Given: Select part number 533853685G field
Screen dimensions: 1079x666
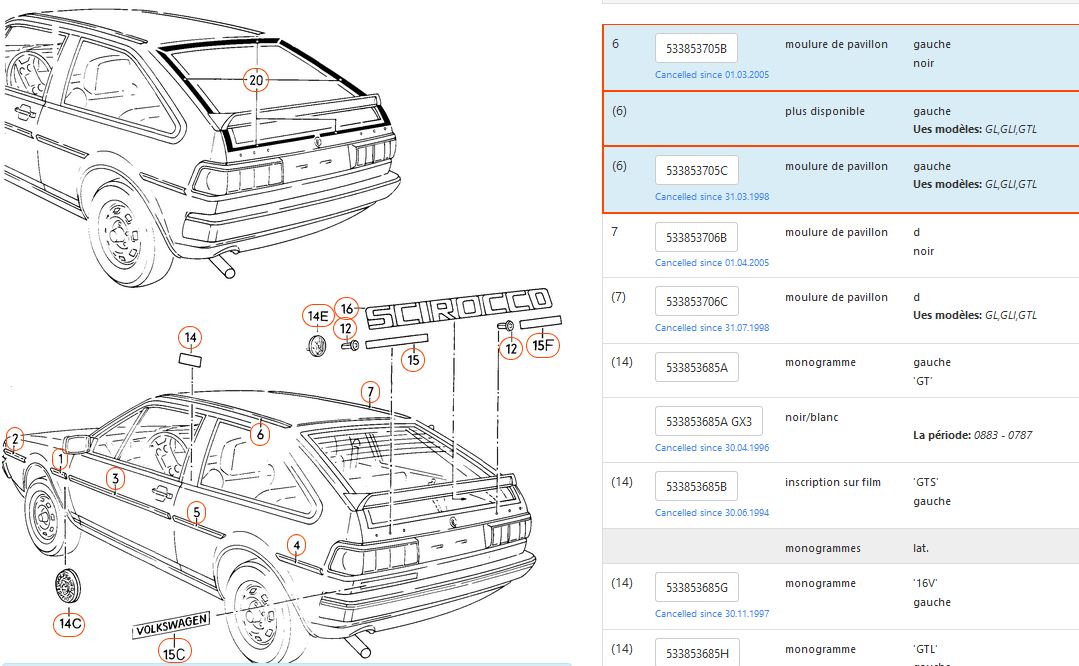Looking at the screenshot, I should click(x=696, y=587).
